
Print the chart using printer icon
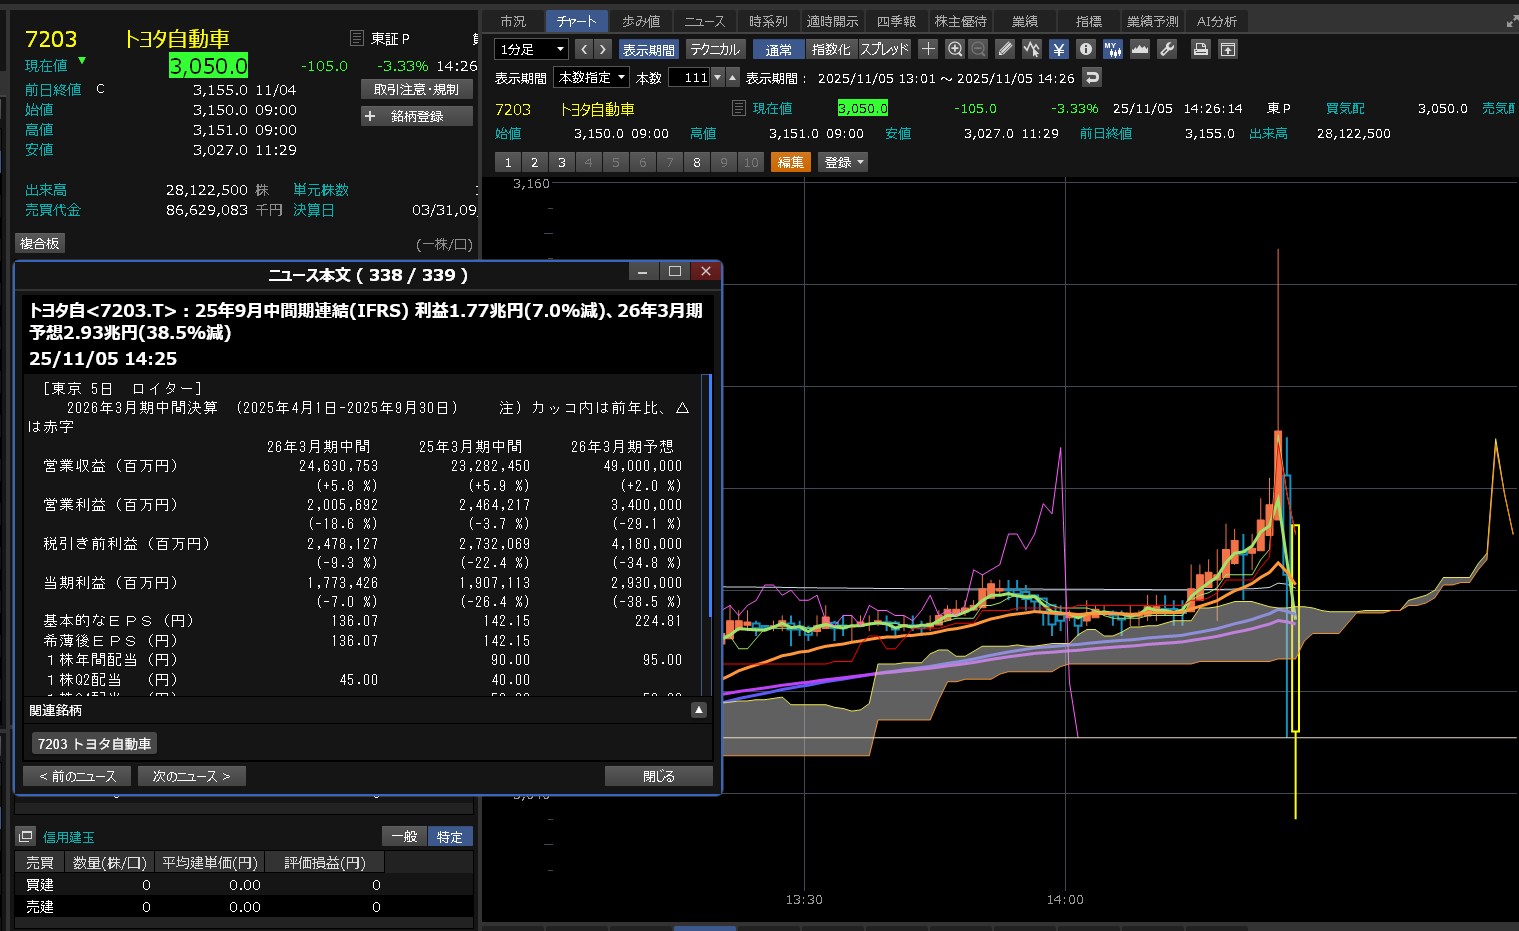(1201, 49)
